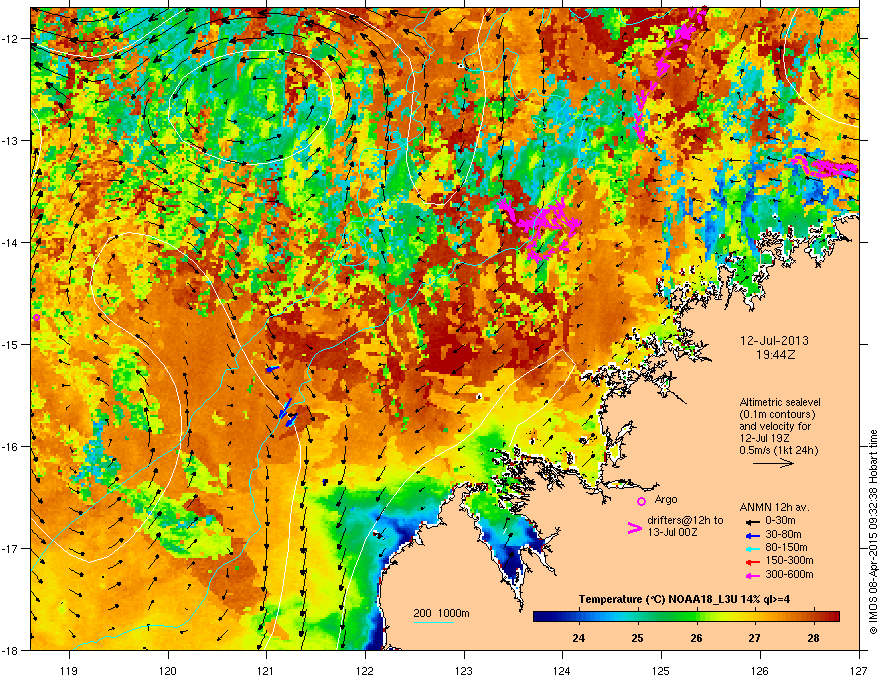Click the 26 label on temperature scale

pos(696,638)
